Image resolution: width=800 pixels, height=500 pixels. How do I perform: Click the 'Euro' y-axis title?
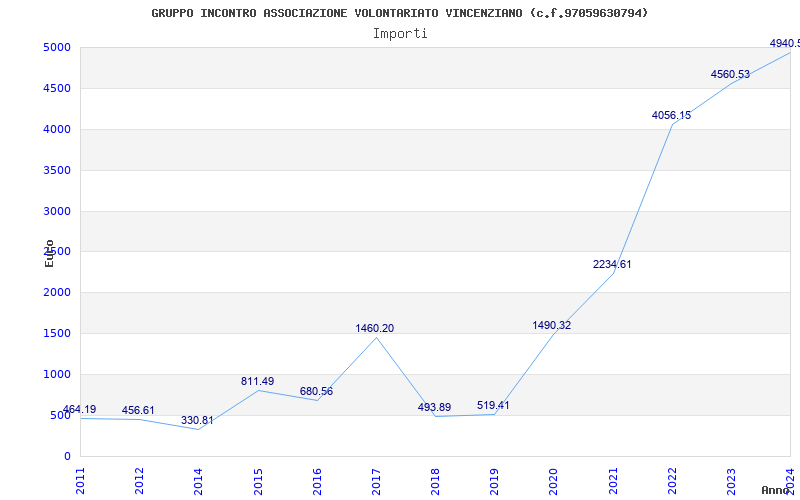[x=49, y=253]
